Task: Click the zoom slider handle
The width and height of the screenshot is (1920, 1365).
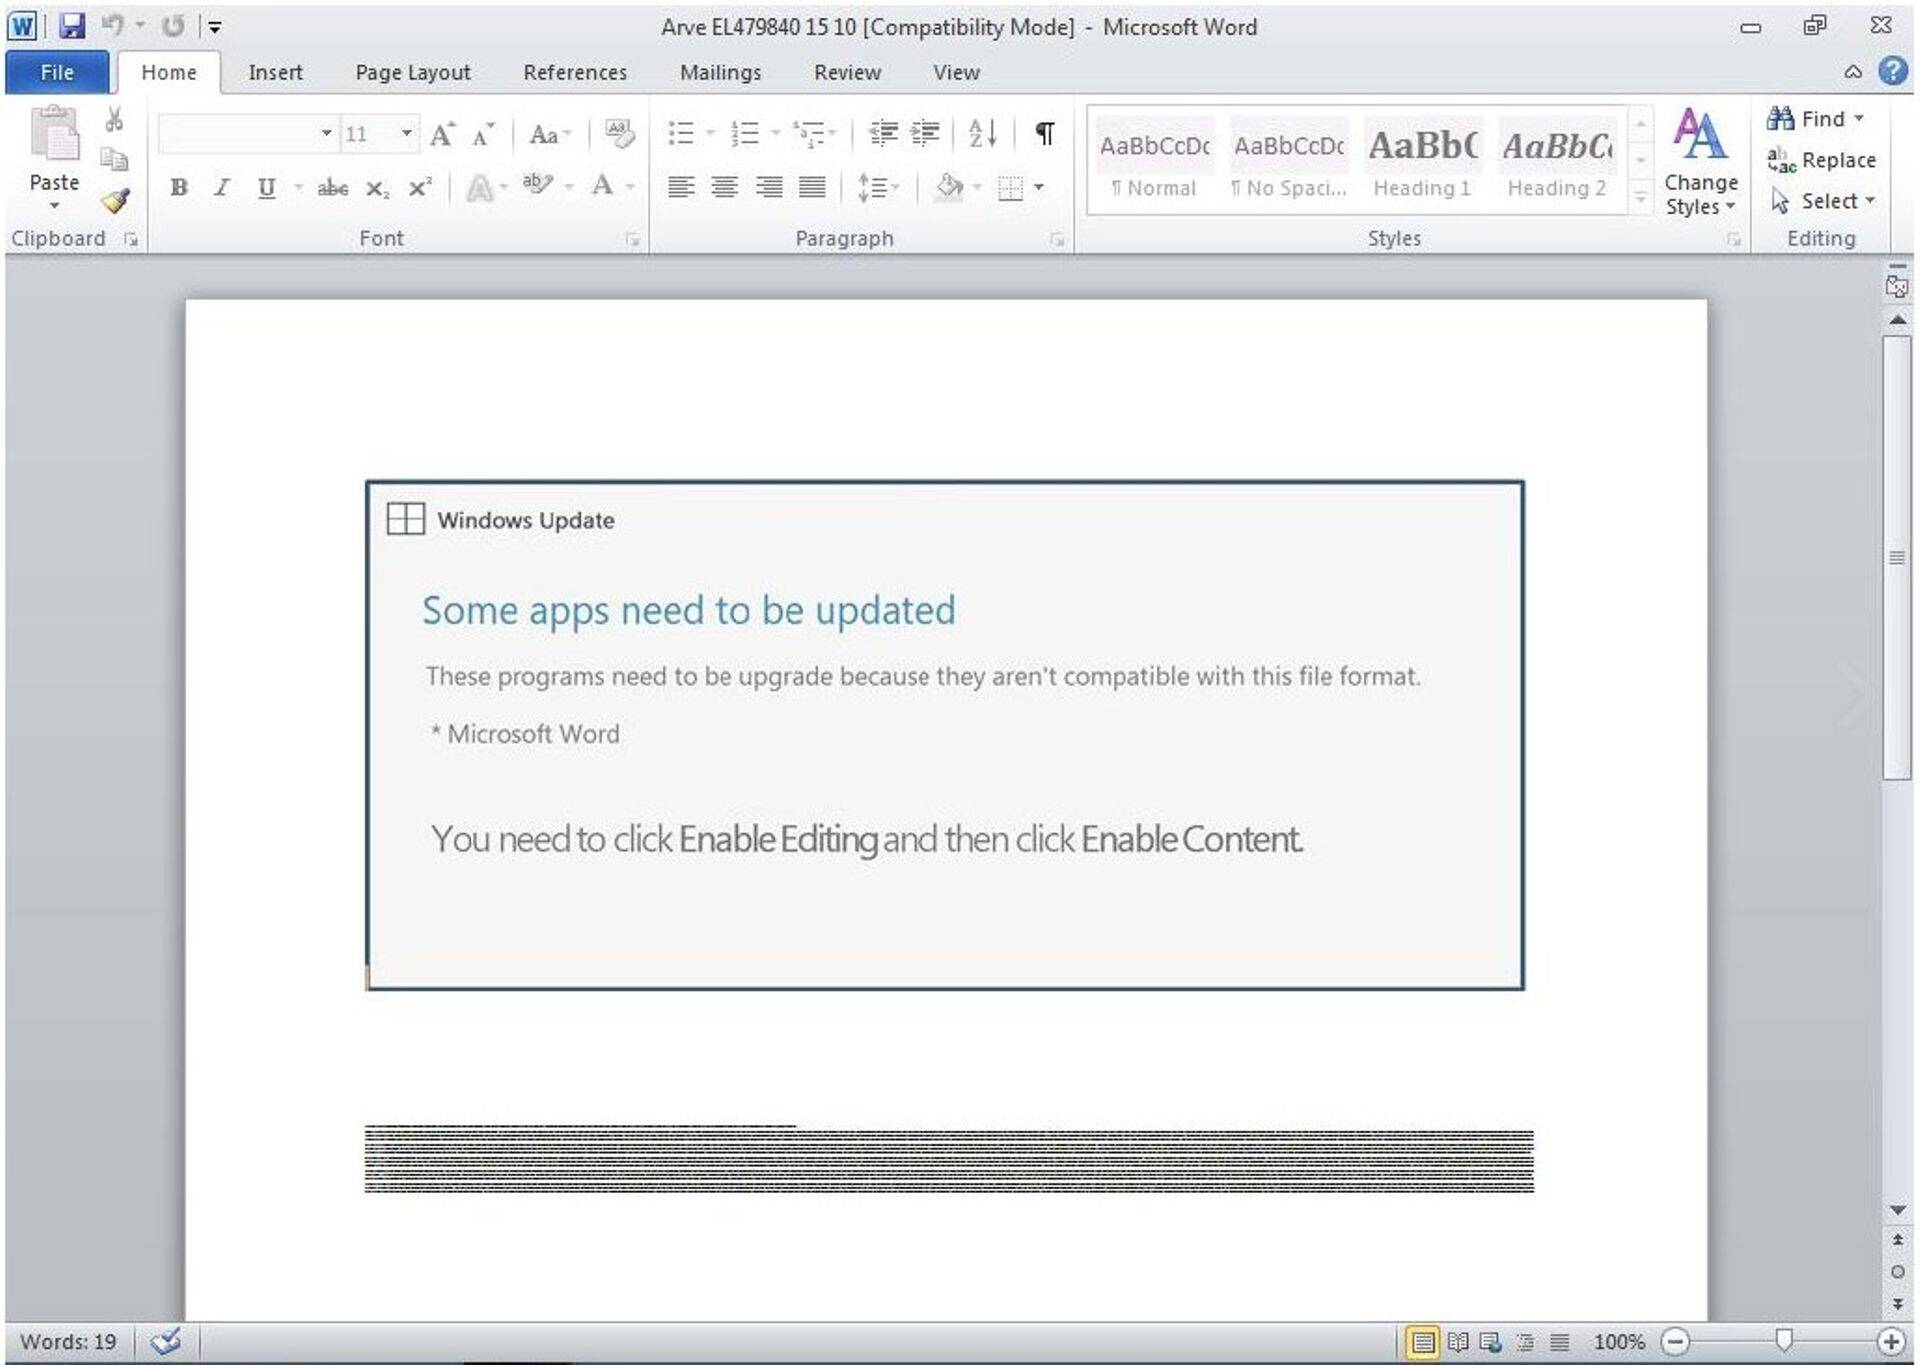Action: (1783, 1341)
